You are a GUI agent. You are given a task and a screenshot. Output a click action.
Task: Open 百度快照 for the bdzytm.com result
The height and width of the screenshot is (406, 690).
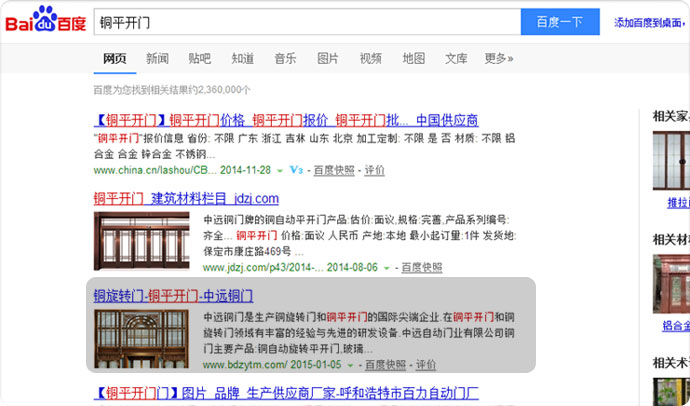tap(385, 365)
